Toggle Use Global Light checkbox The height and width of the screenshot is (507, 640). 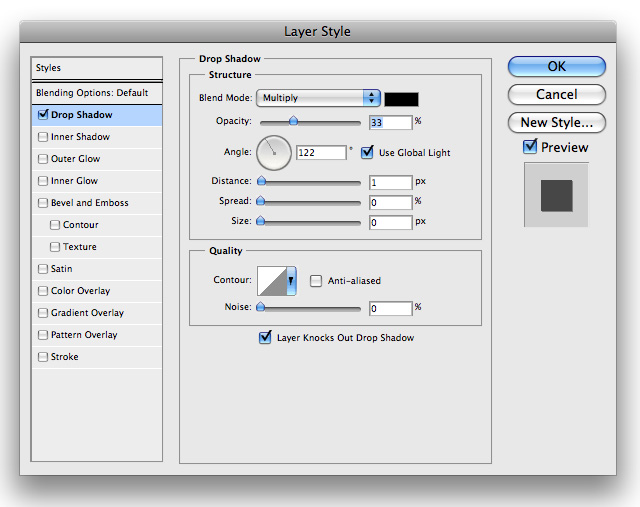pos(367,152)
